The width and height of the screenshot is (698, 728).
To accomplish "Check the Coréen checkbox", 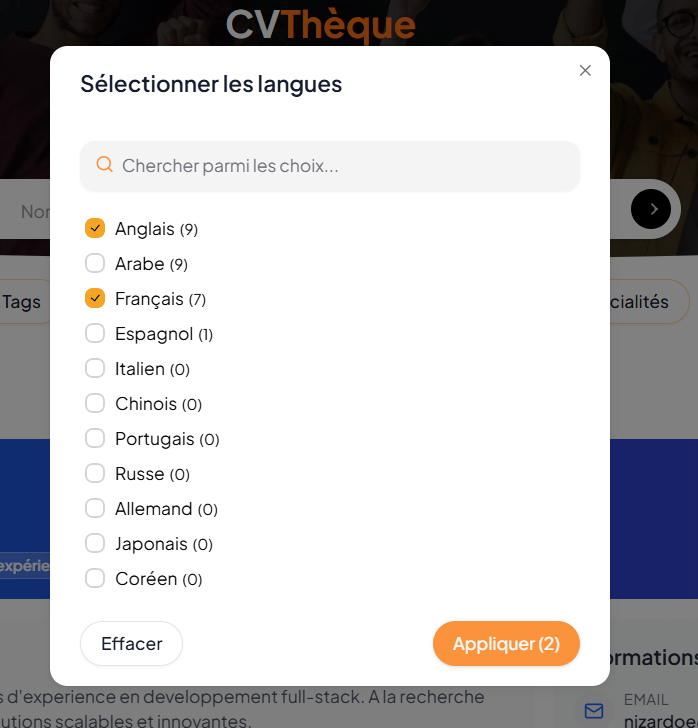I will [x=95, y=579].
